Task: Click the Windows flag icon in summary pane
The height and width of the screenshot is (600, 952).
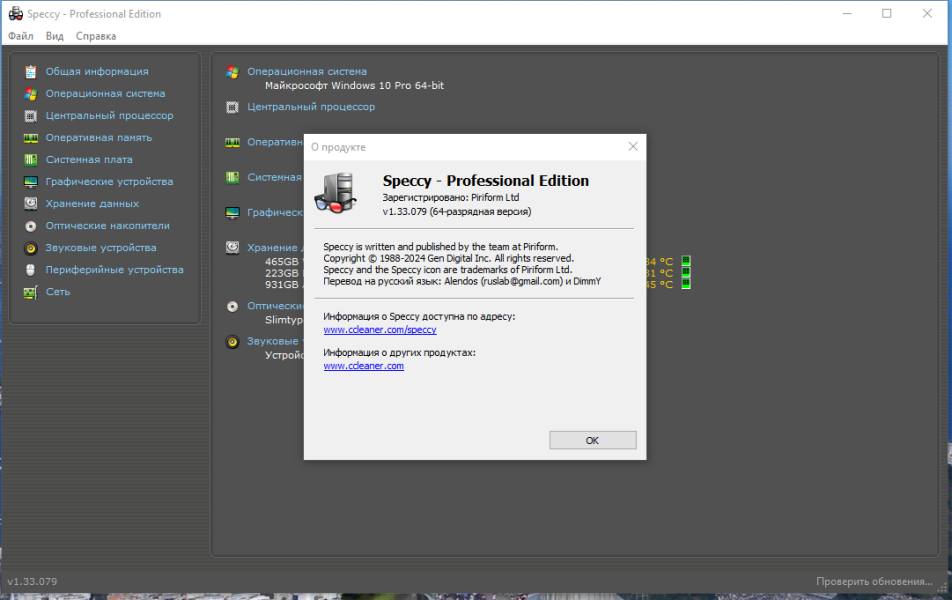Action: point(233,72)
